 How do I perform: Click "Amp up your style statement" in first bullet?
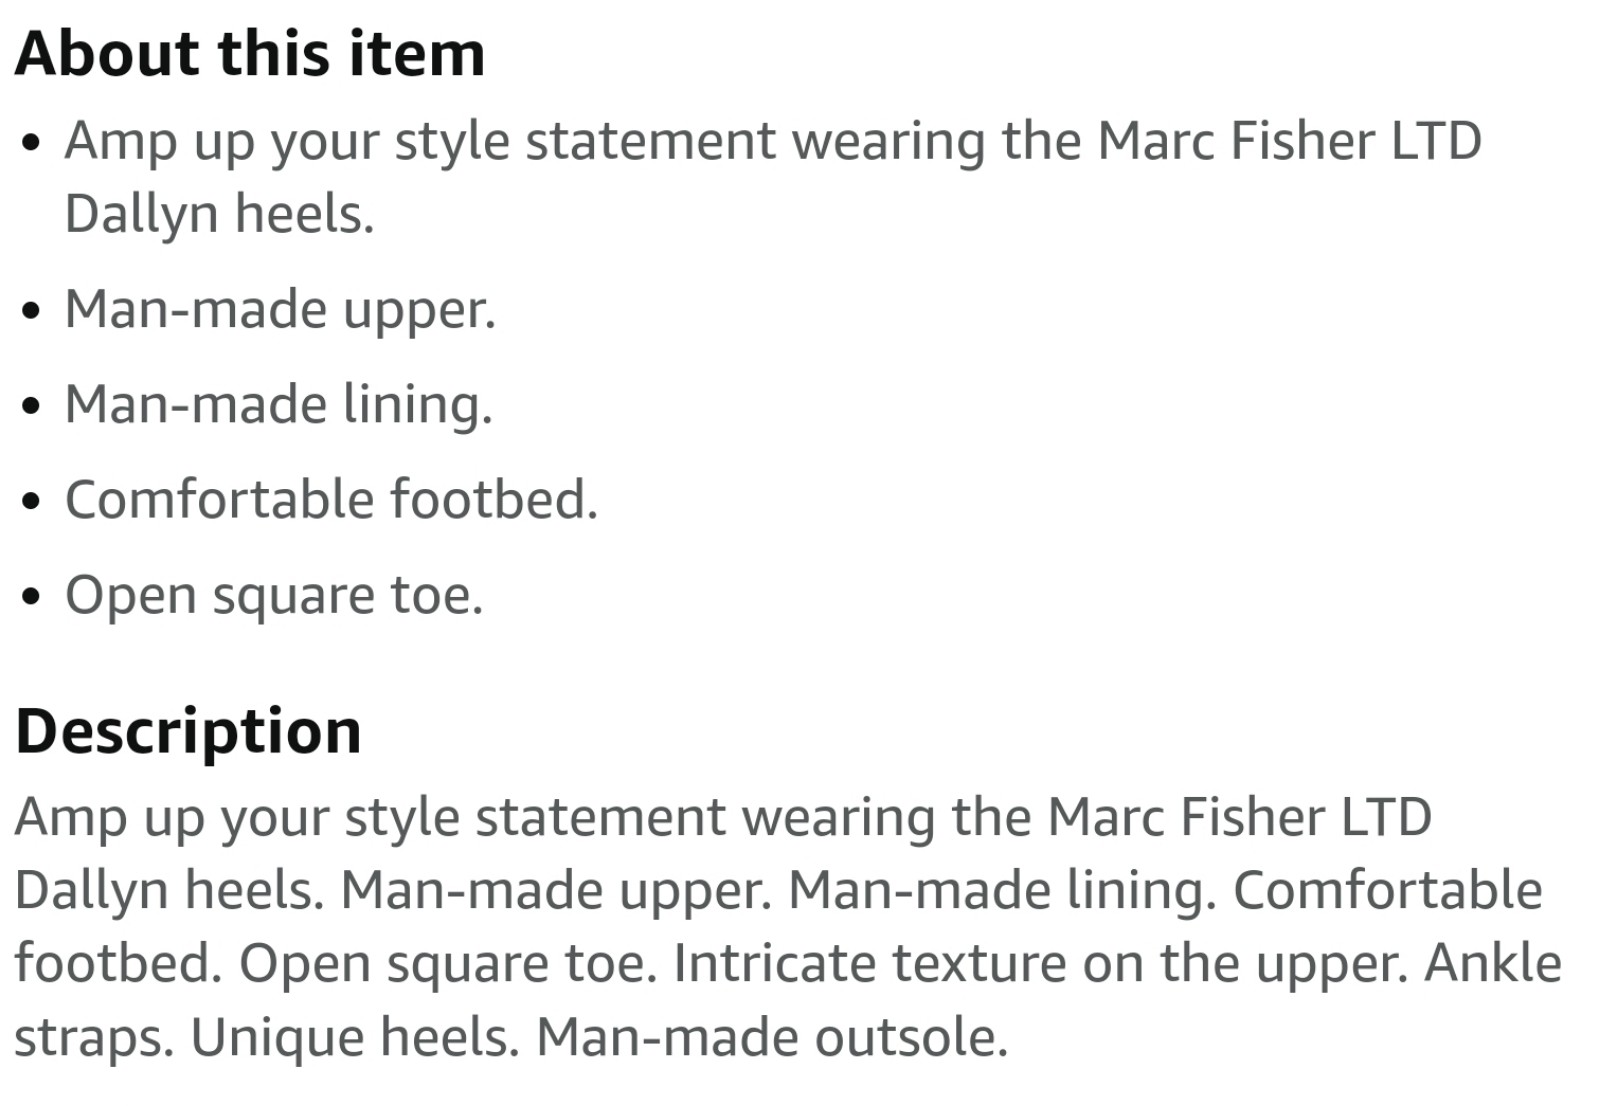(420, 142)
